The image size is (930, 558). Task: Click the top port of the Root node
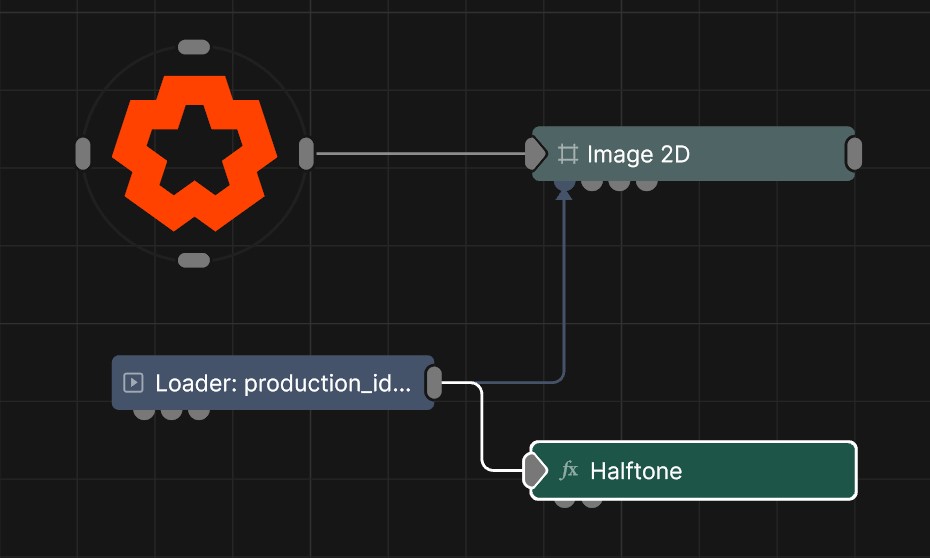pos(193,47)
